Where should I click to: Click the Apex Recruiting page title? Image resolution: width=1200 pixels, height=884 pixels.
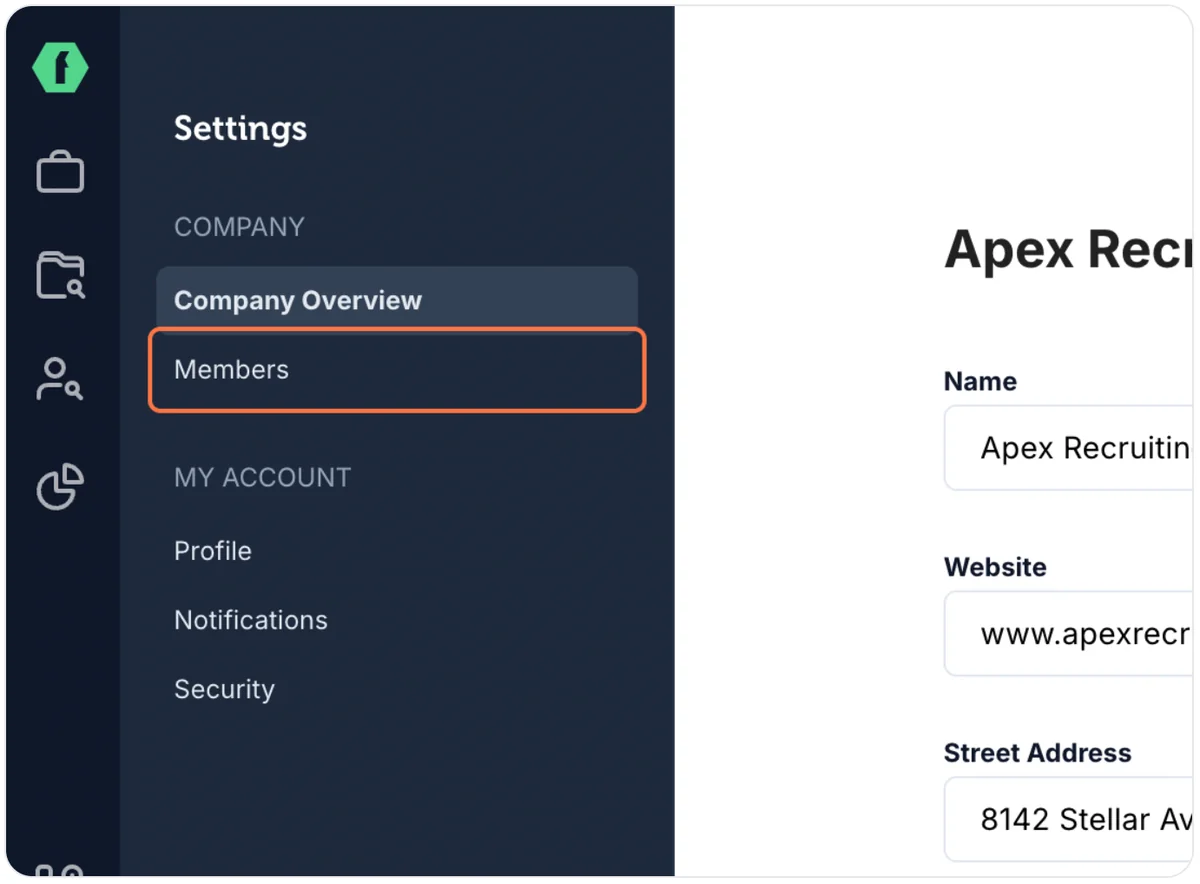(x=1068, y=249)
